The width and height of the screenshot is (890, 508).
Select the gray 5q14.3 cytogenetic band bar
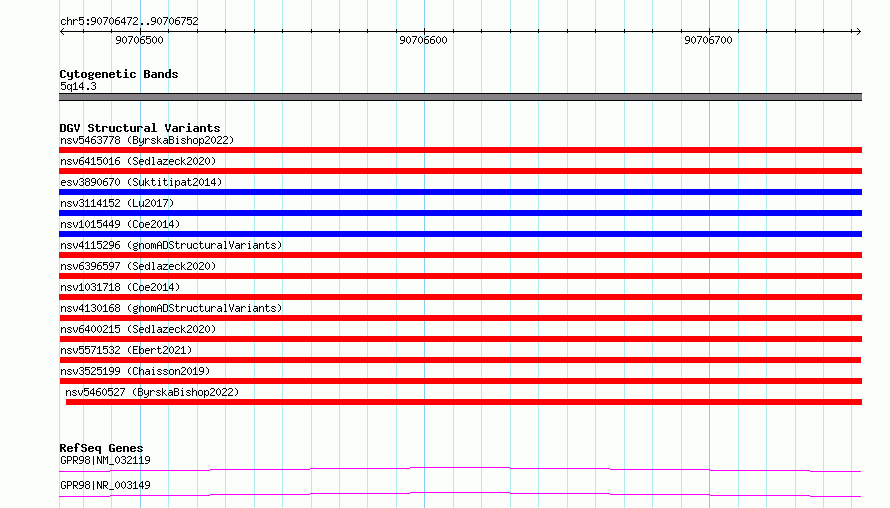point(460,97)
